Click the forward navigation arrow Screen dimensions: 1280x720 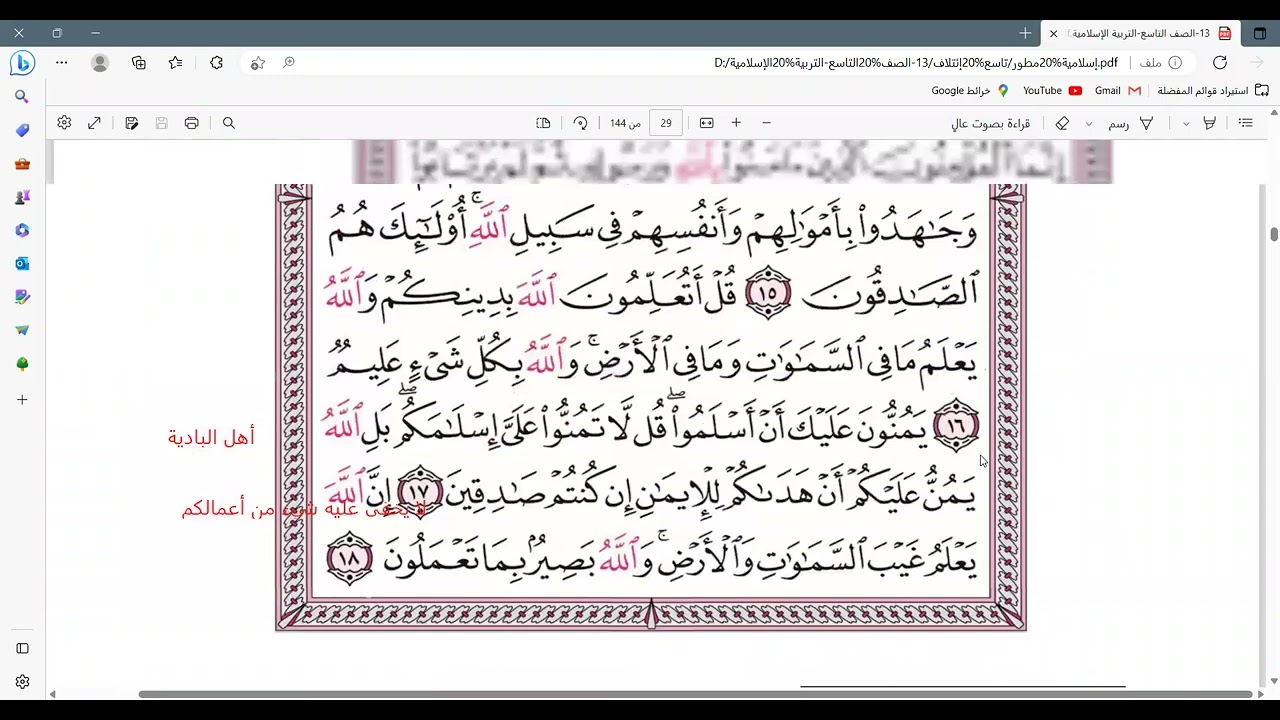pyautogui.click(x=1257, y=63)
